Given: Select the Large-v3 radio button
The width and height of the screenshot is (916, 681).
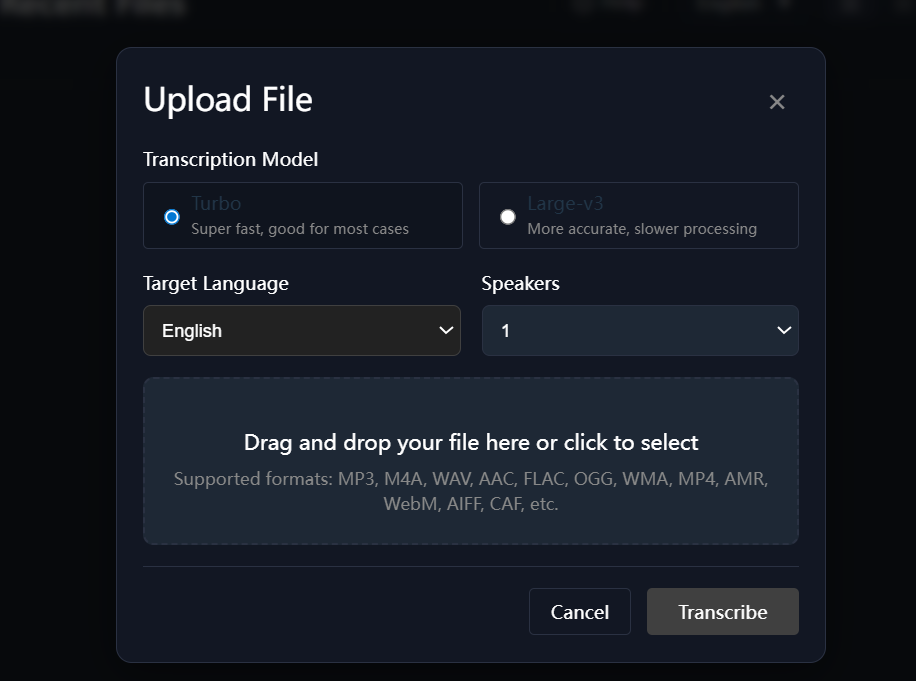Looking at the screenshot, I should 508,217.
